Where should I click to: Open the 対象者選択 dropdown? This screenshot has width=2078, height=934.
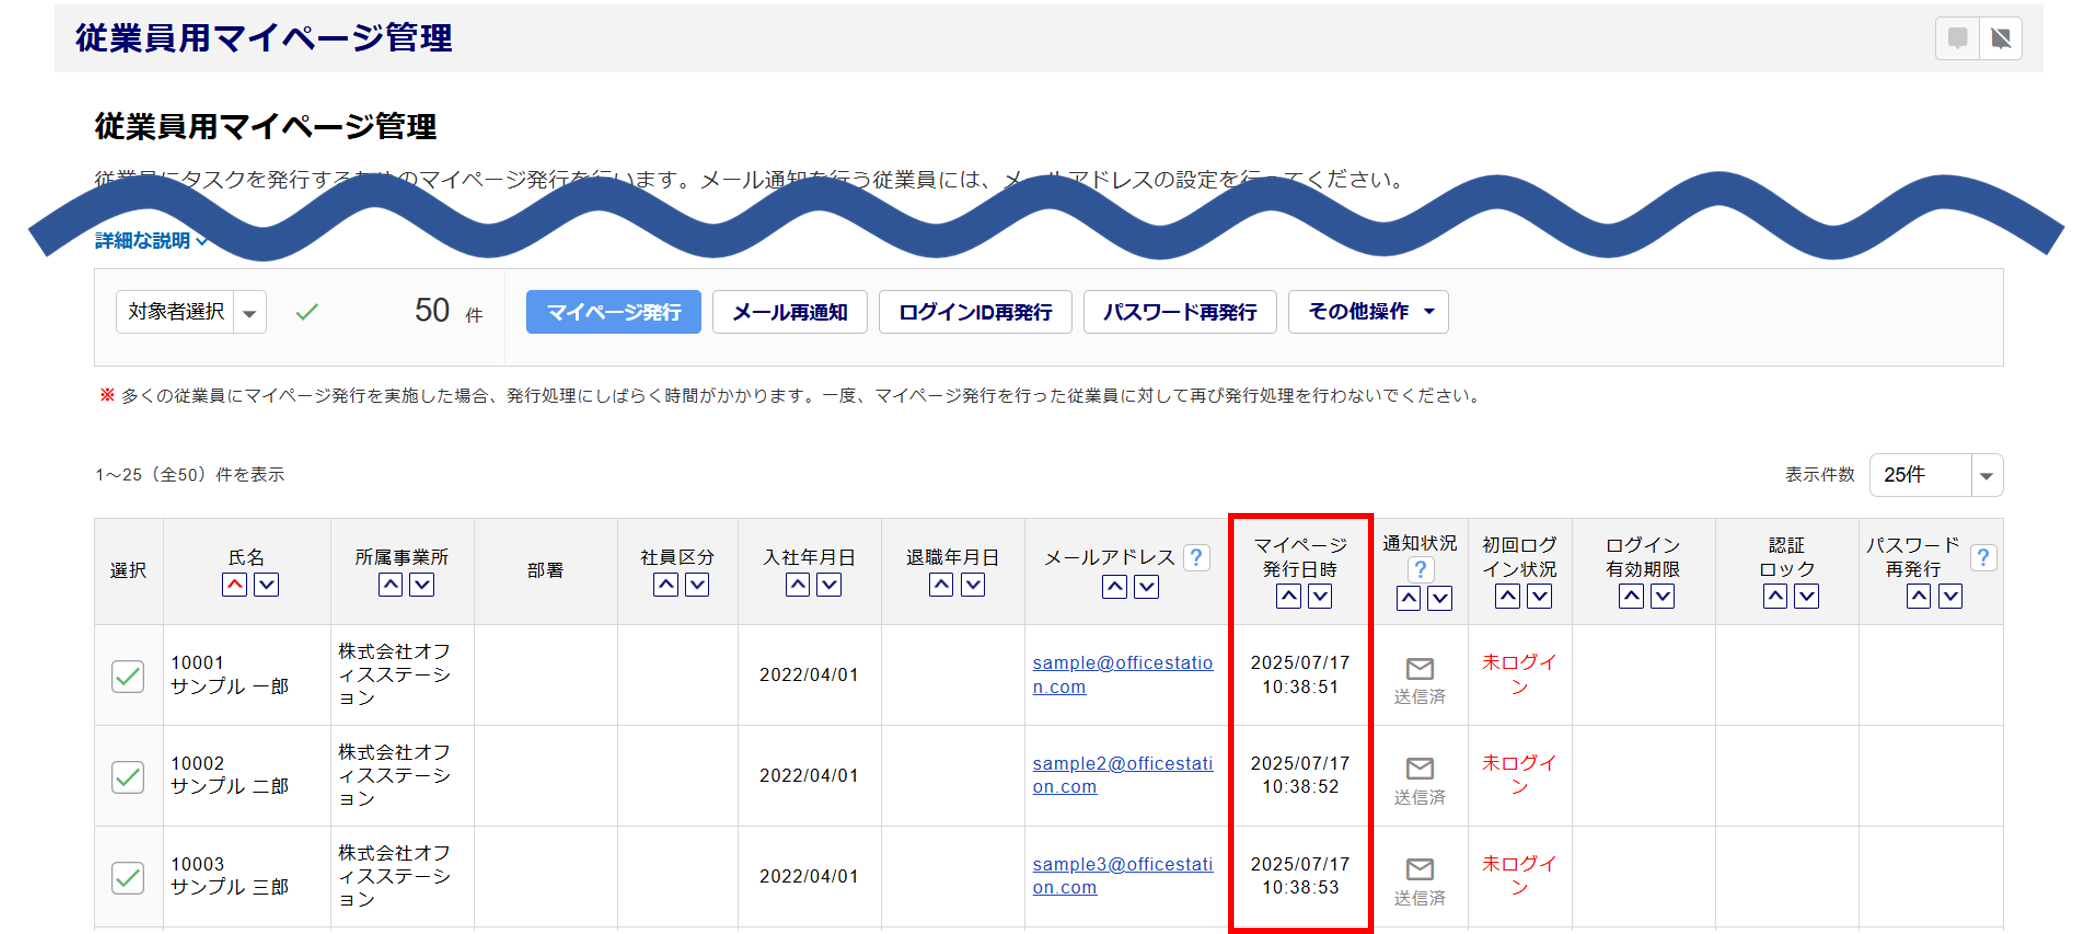click(x=191, y=312)
